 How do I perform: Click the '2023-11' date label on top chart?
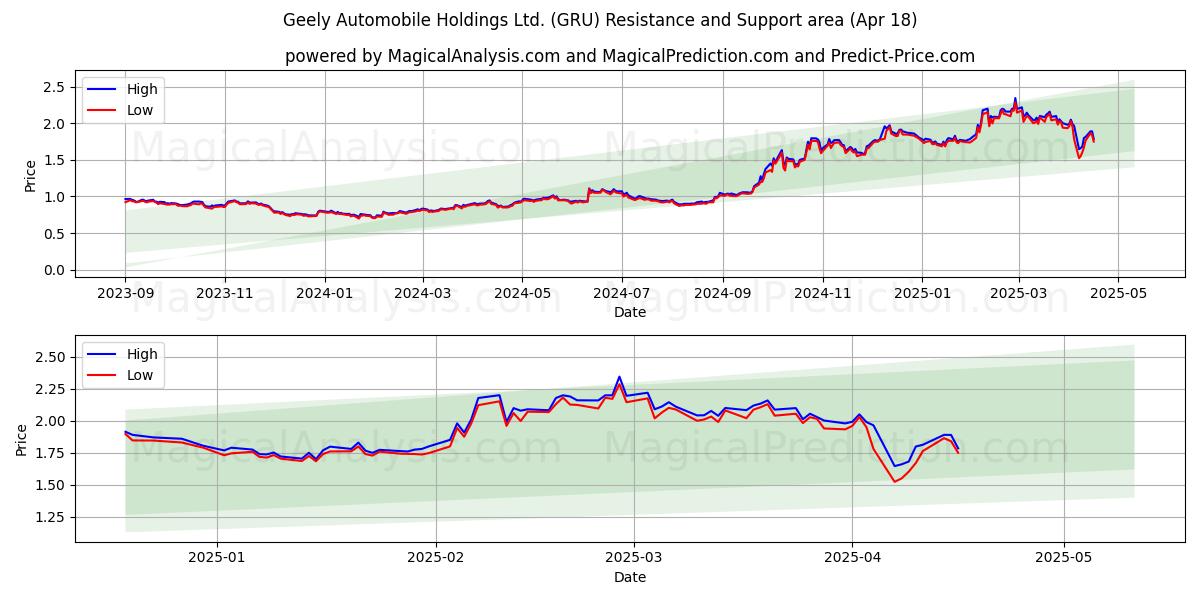point(224,294)
